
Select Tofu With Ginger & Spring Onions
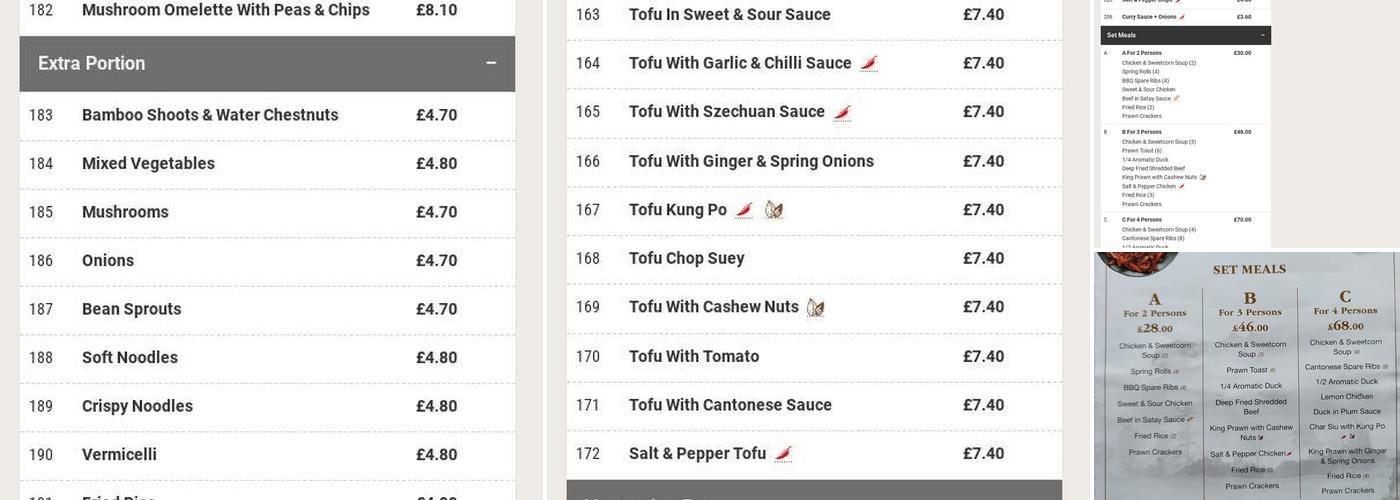click(751, 162)
